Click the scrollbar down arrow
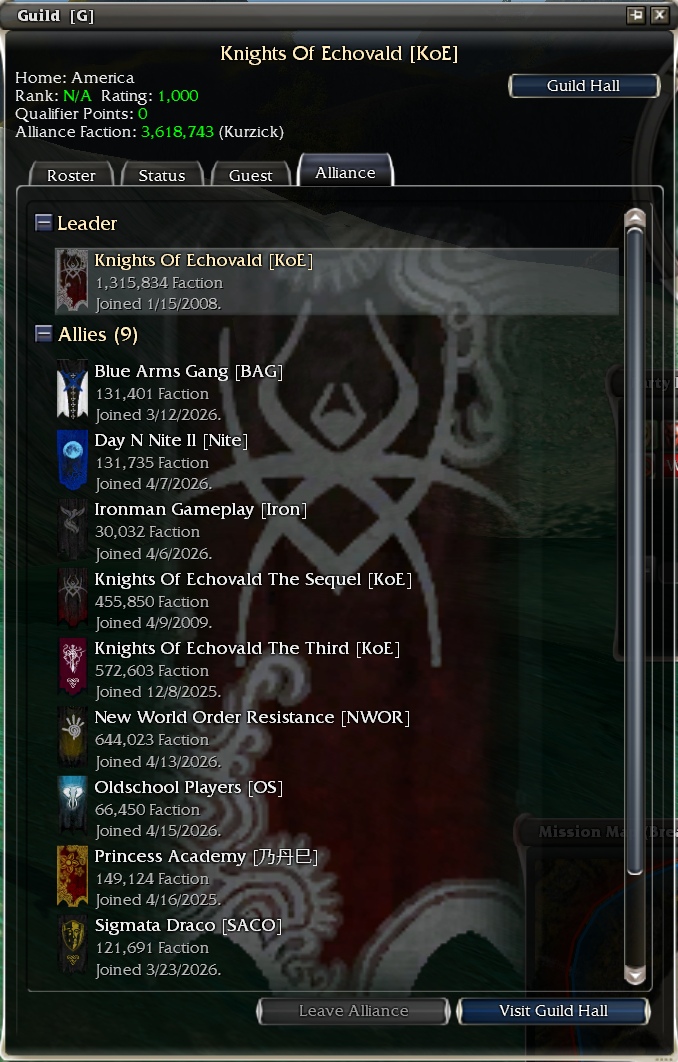This screenshot has width=678, height=1062. (635, 974)
